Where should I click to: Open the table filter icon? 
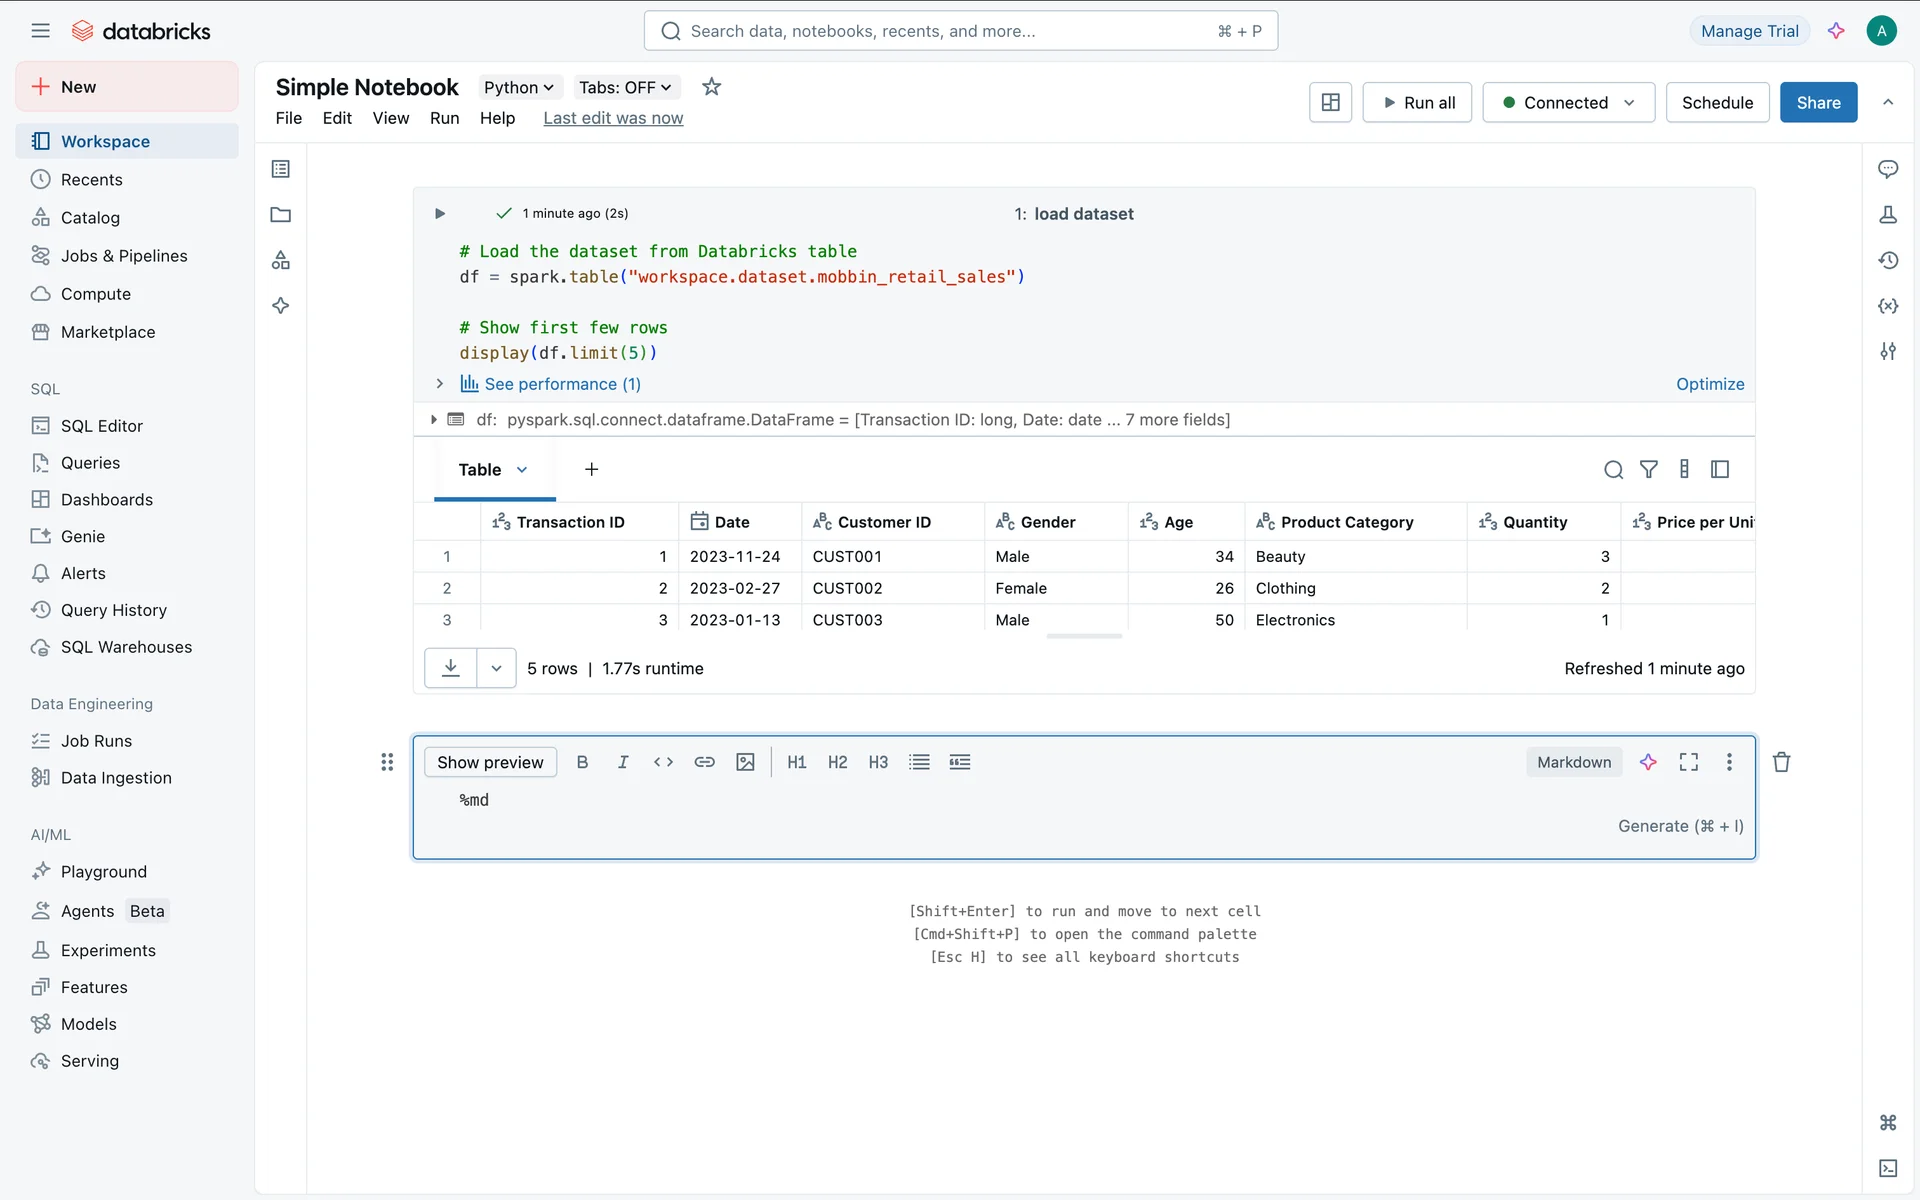(1648, 469)
